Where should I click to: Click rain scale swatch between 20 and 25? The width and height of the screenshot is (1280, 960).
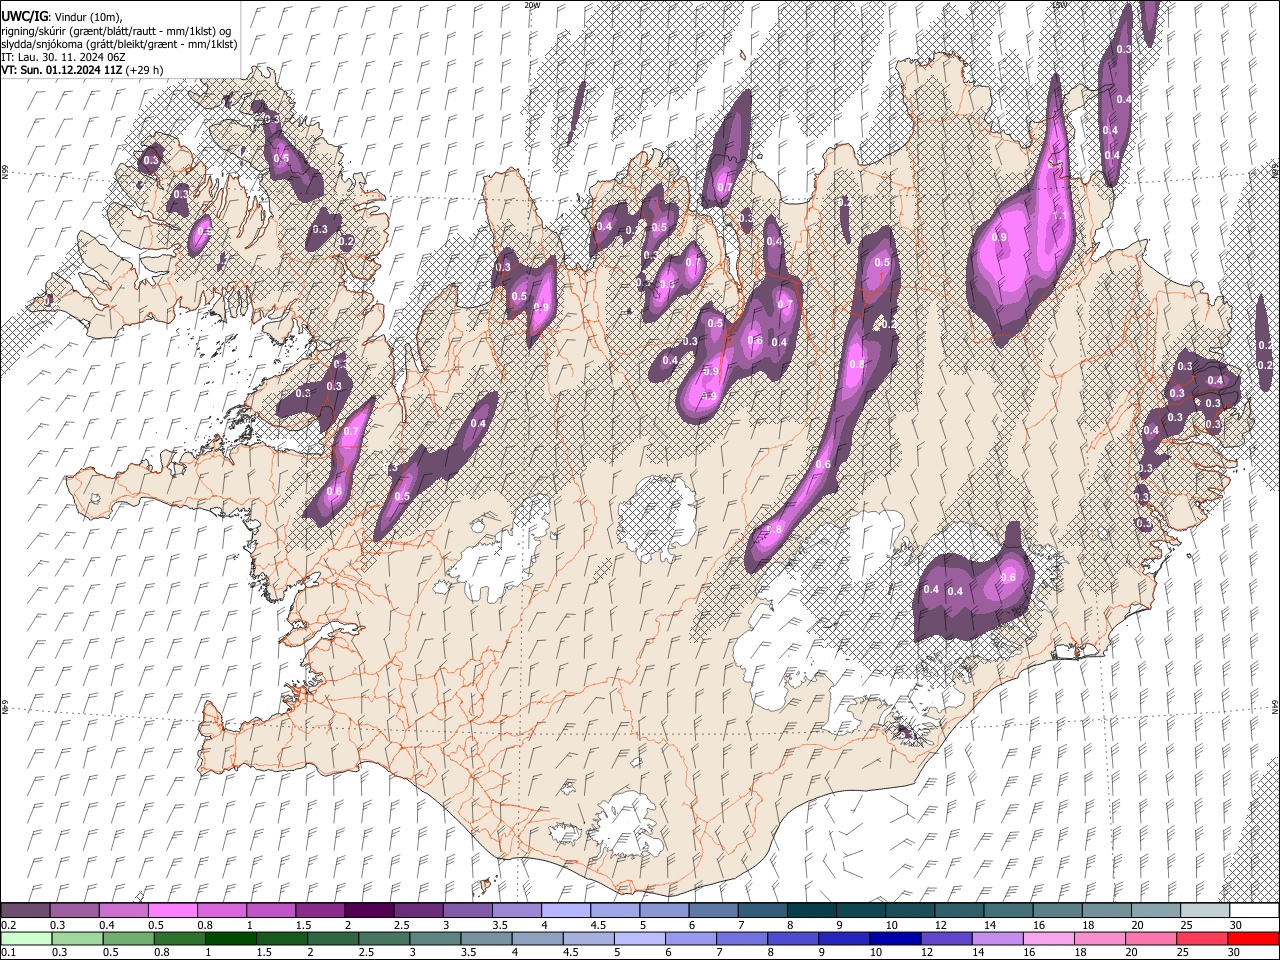click(1150, 938)
